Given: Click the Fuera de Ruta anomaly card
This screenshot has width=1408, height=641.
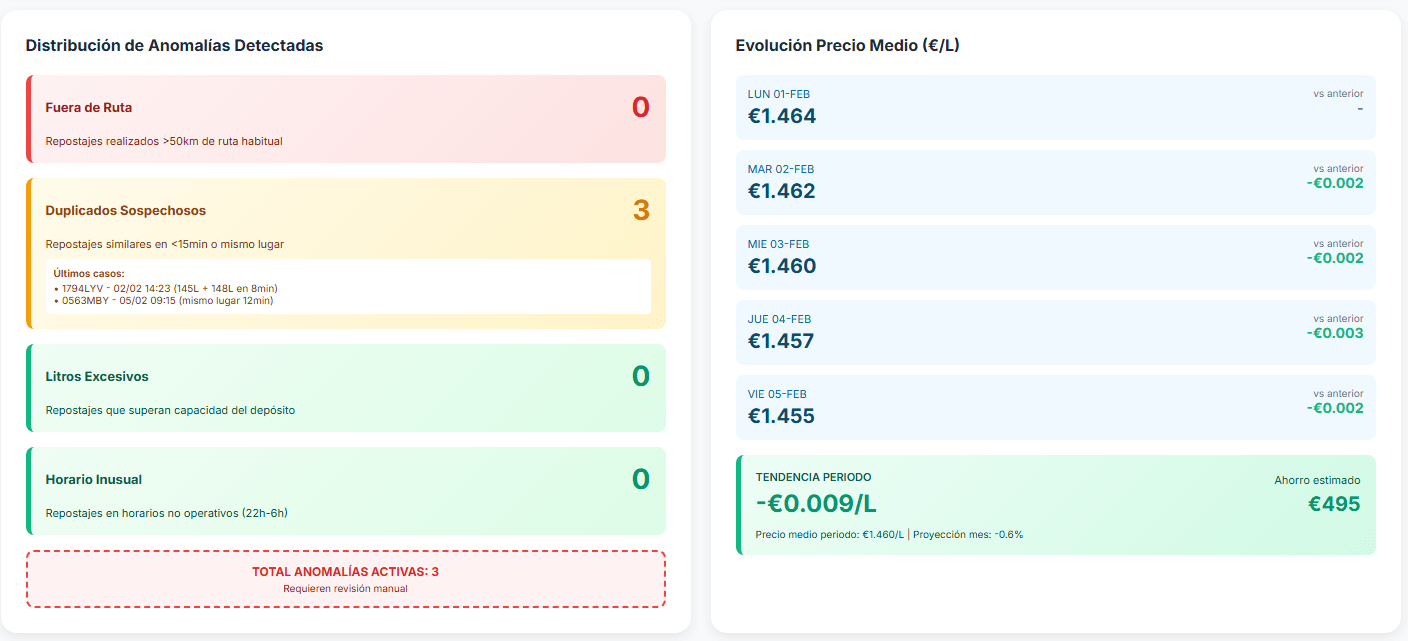Looking at the screenshot, I should point(345,119).
